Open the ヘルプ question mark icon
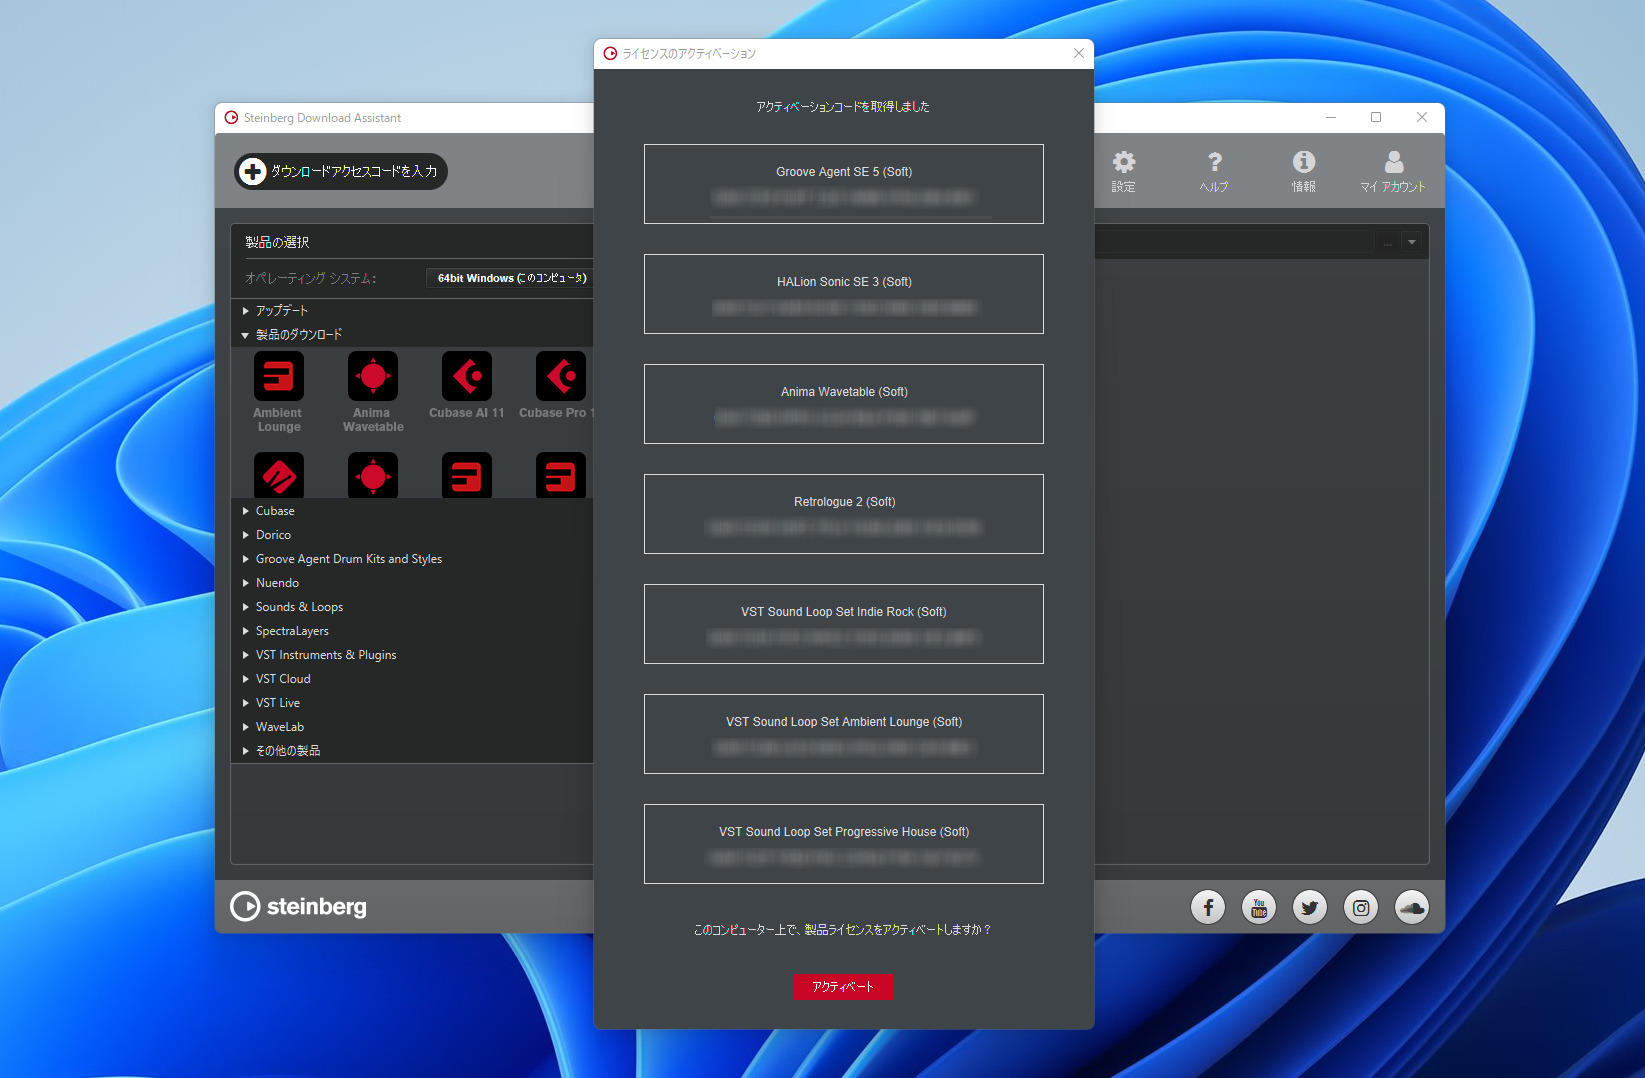Screen dimensions: 1645x1078 pos(1214,171)
